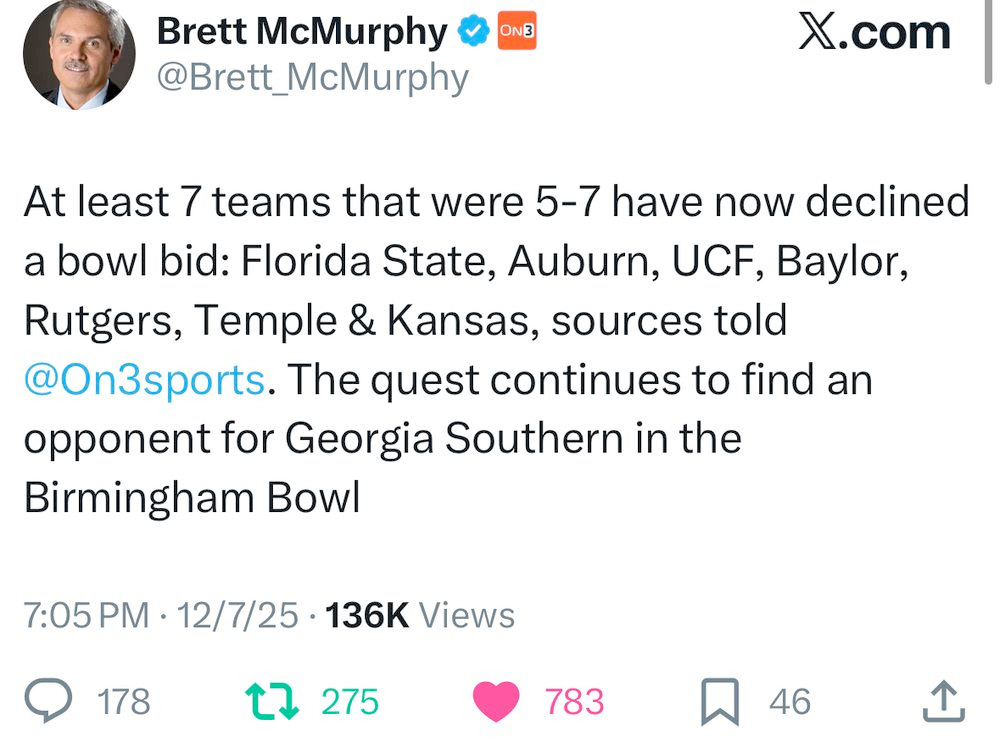Click the 275 reposts count
Viewport: 1000px width, 752px height.
(350, 701)
